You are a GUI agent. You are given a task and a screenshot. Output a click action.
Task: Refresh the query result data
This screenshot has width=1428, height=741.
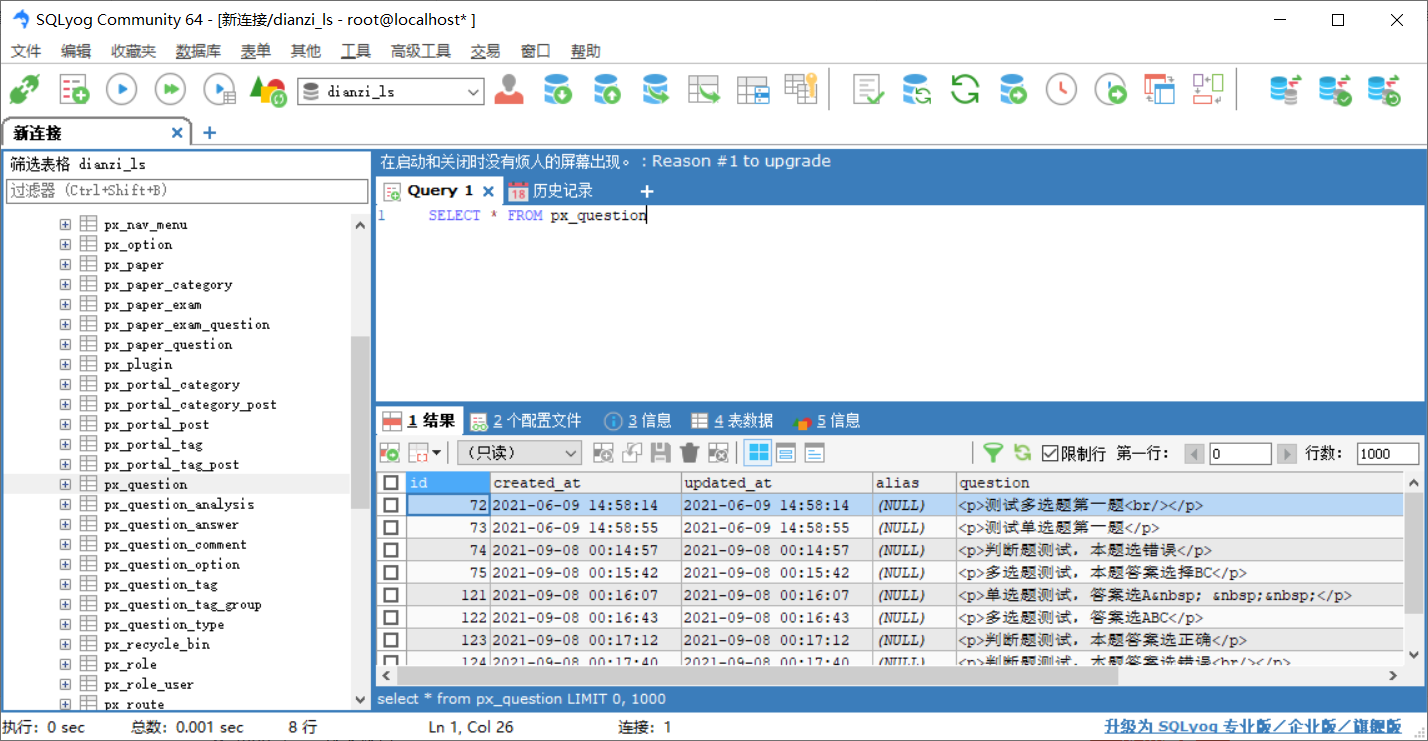[x=1022, y=453]
